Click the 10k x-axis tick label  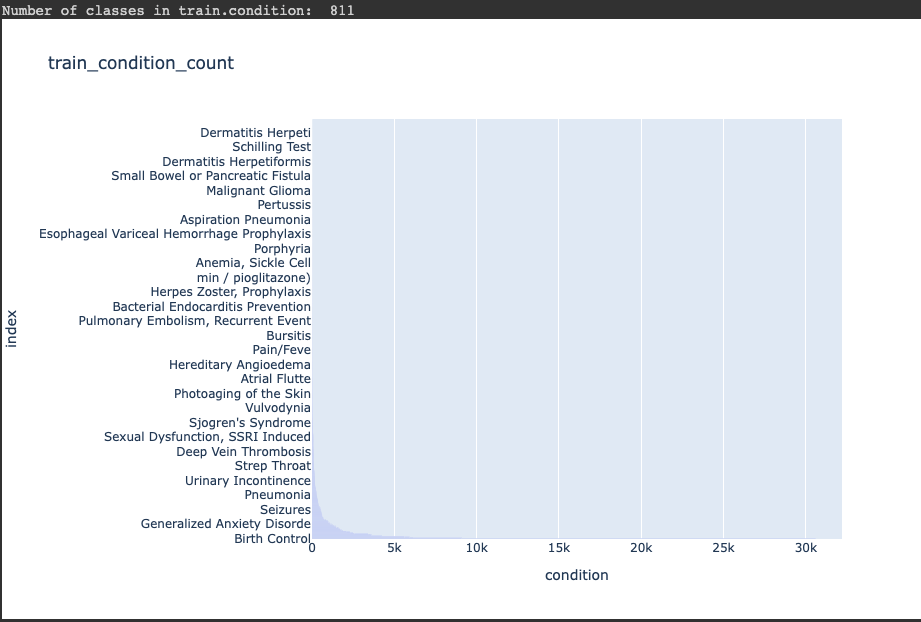pyautogui.click(x=476, y=548)
